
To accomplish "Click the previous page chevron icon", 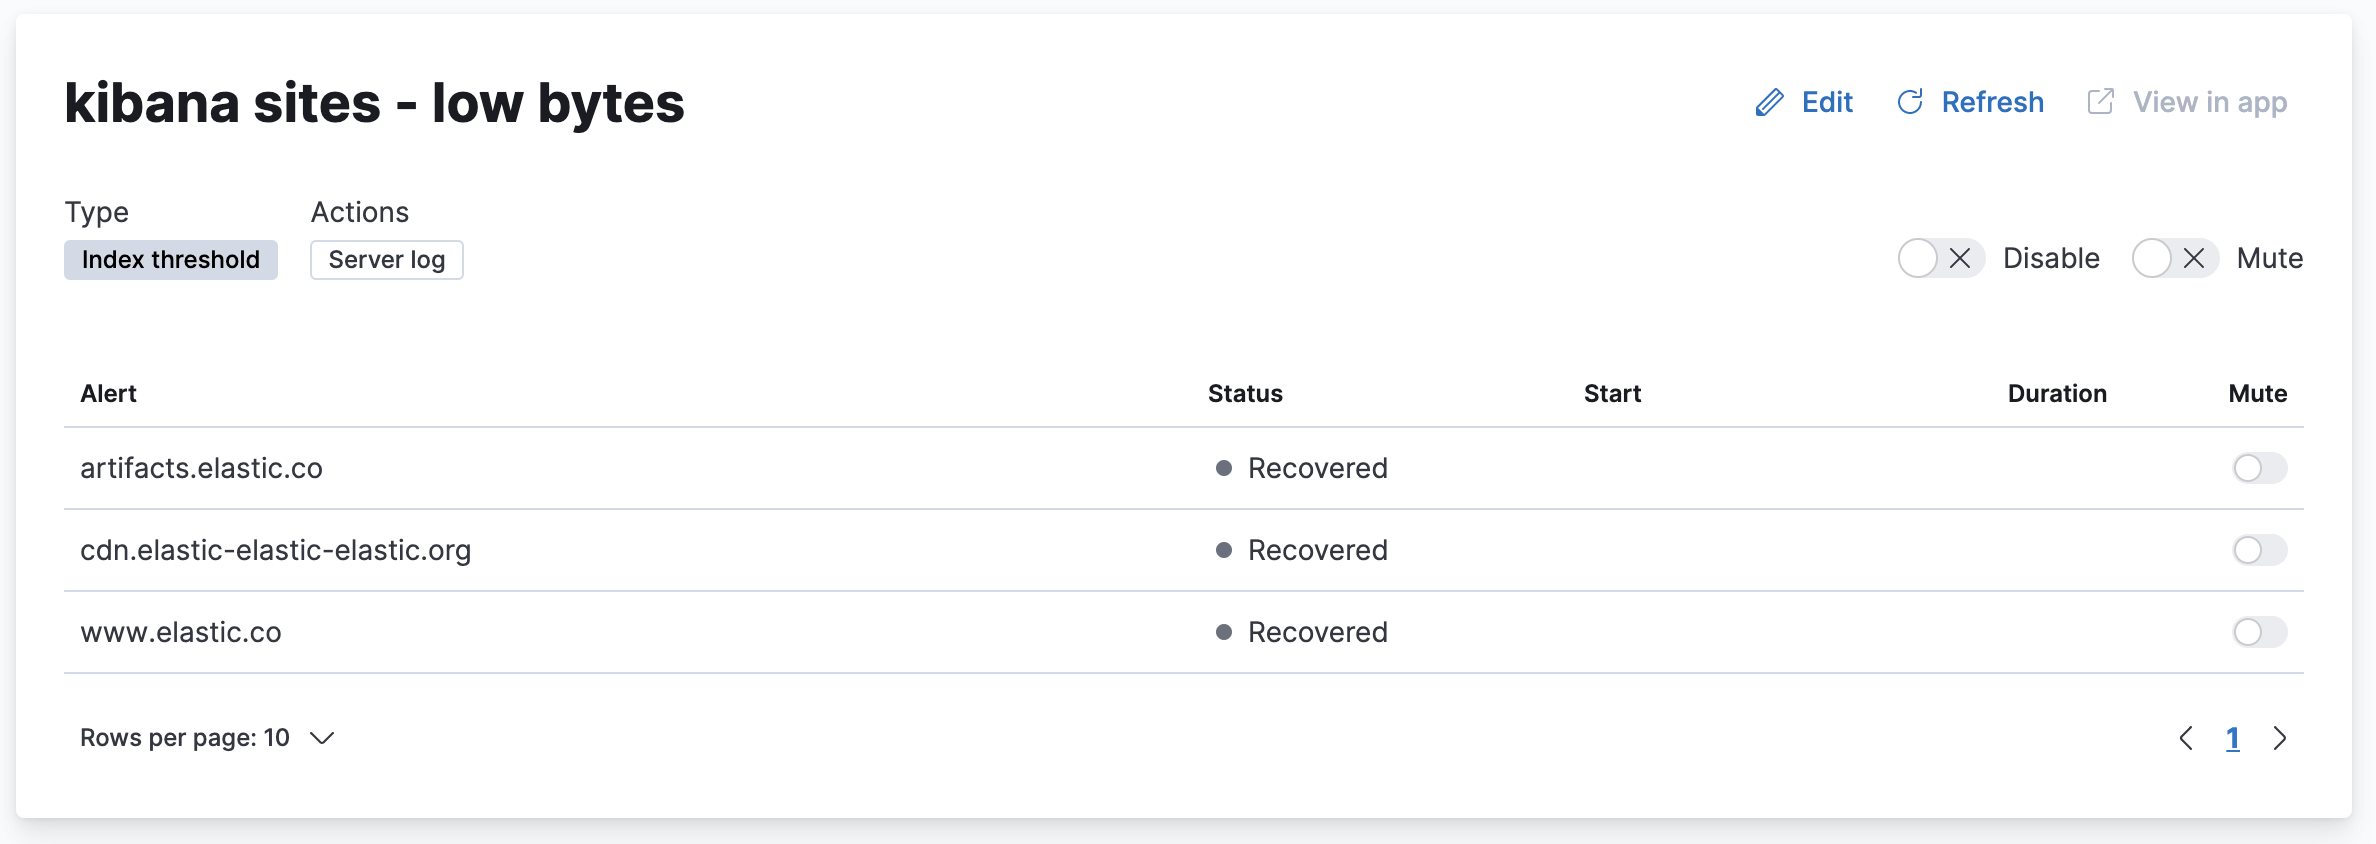I will click(x=2186, y=738).
